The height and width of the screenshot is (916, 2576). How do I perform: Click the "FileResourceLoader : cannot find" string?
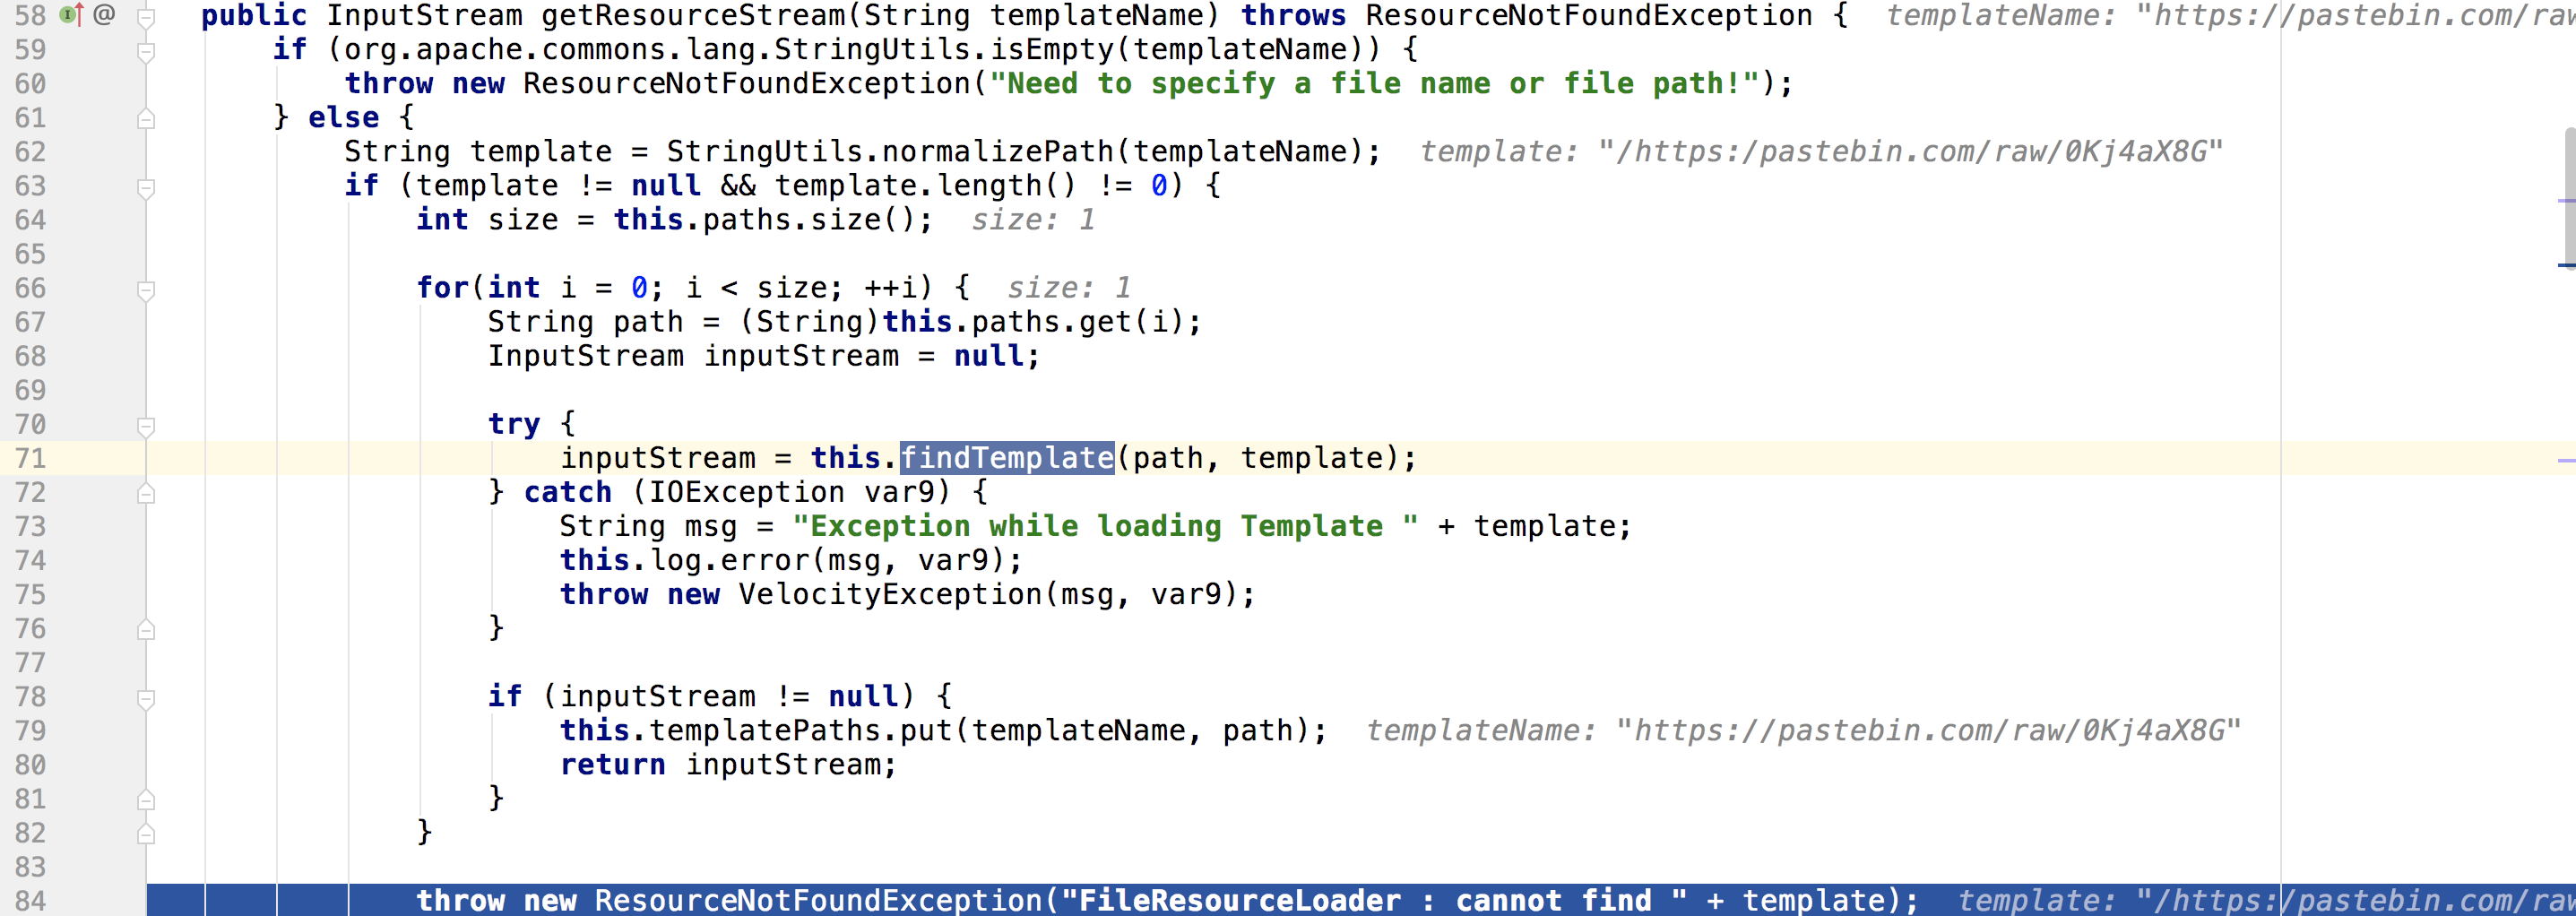point(1374,901)
